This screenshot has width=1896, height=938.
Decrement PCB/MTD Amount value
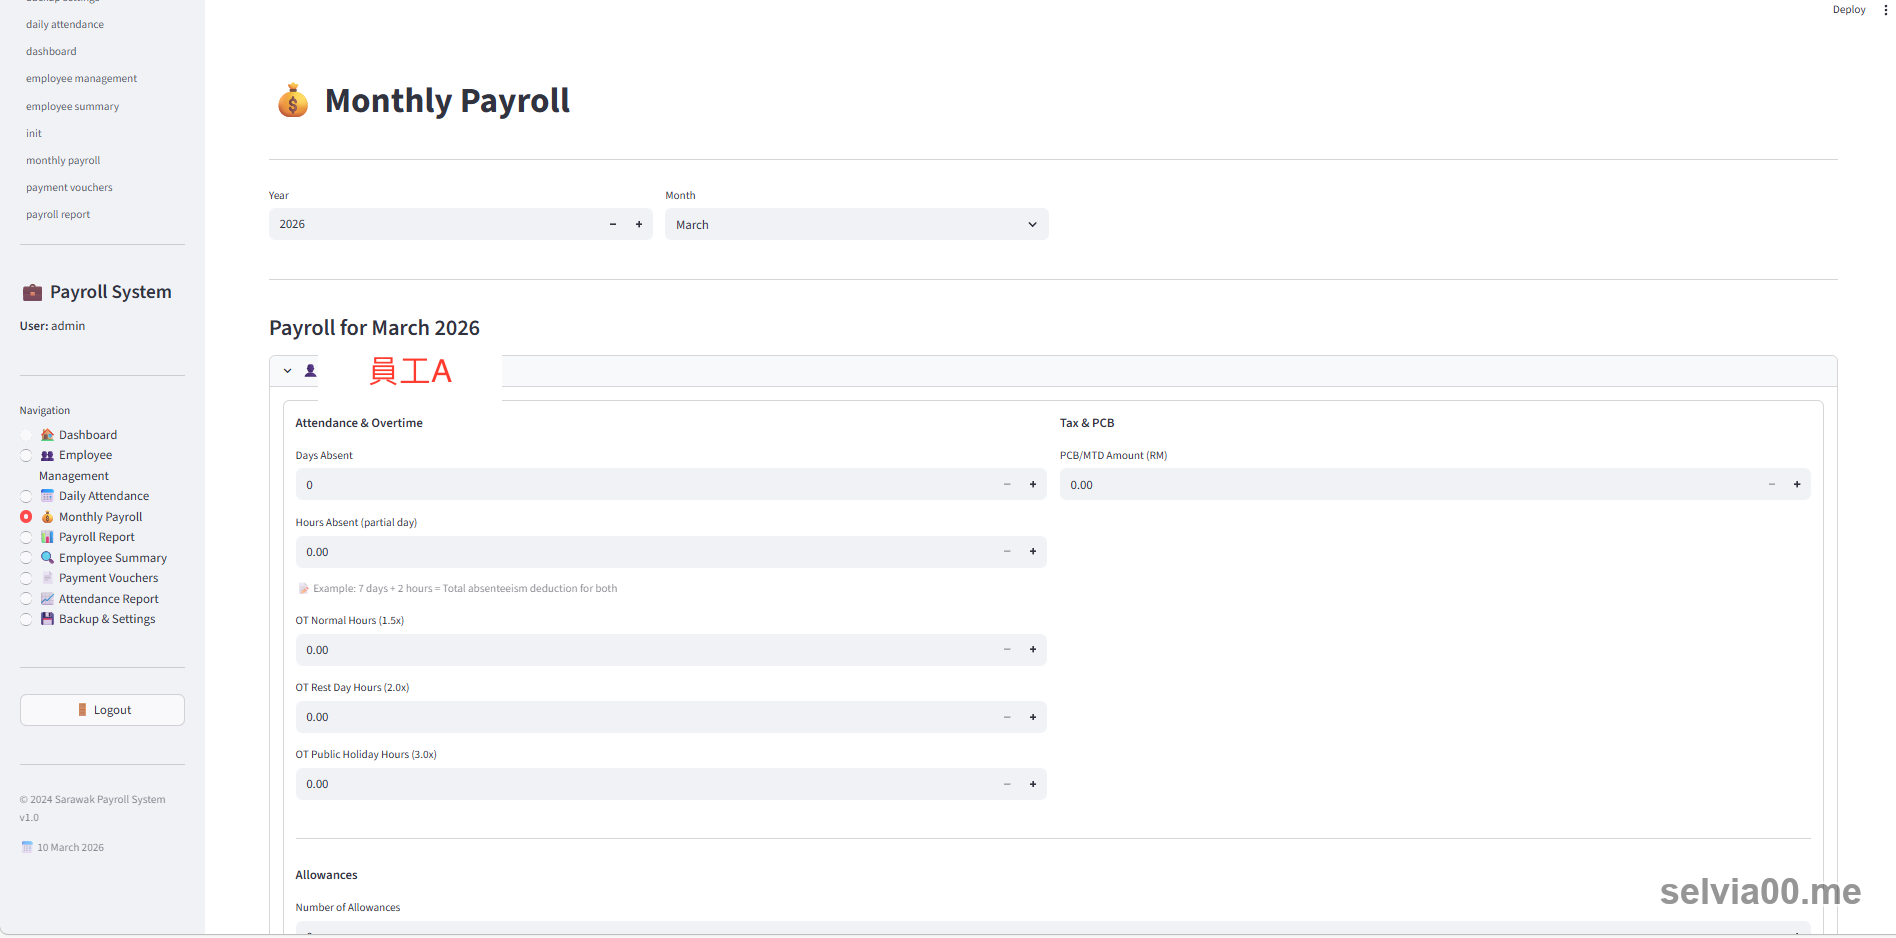pyautogui.click(x=1771, y=485)
